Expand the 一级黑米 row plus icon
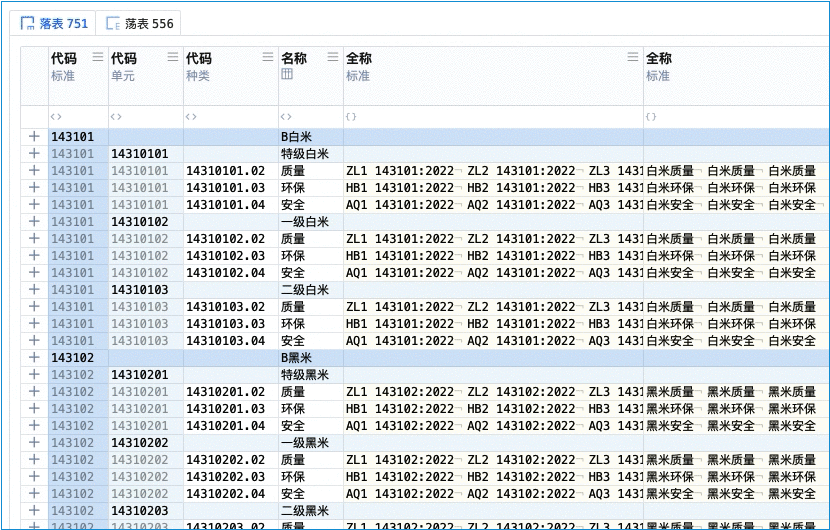 (34, 443)
